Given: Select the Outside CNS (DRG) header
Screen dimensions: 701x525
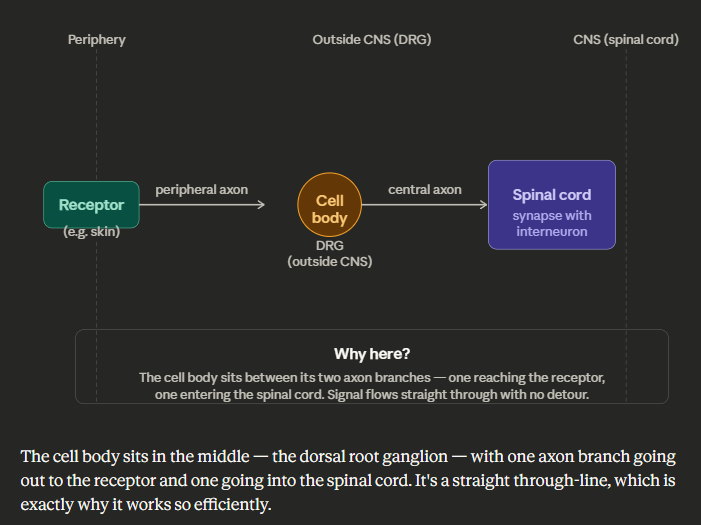Looking at the screenshot, I should [372, 40].
